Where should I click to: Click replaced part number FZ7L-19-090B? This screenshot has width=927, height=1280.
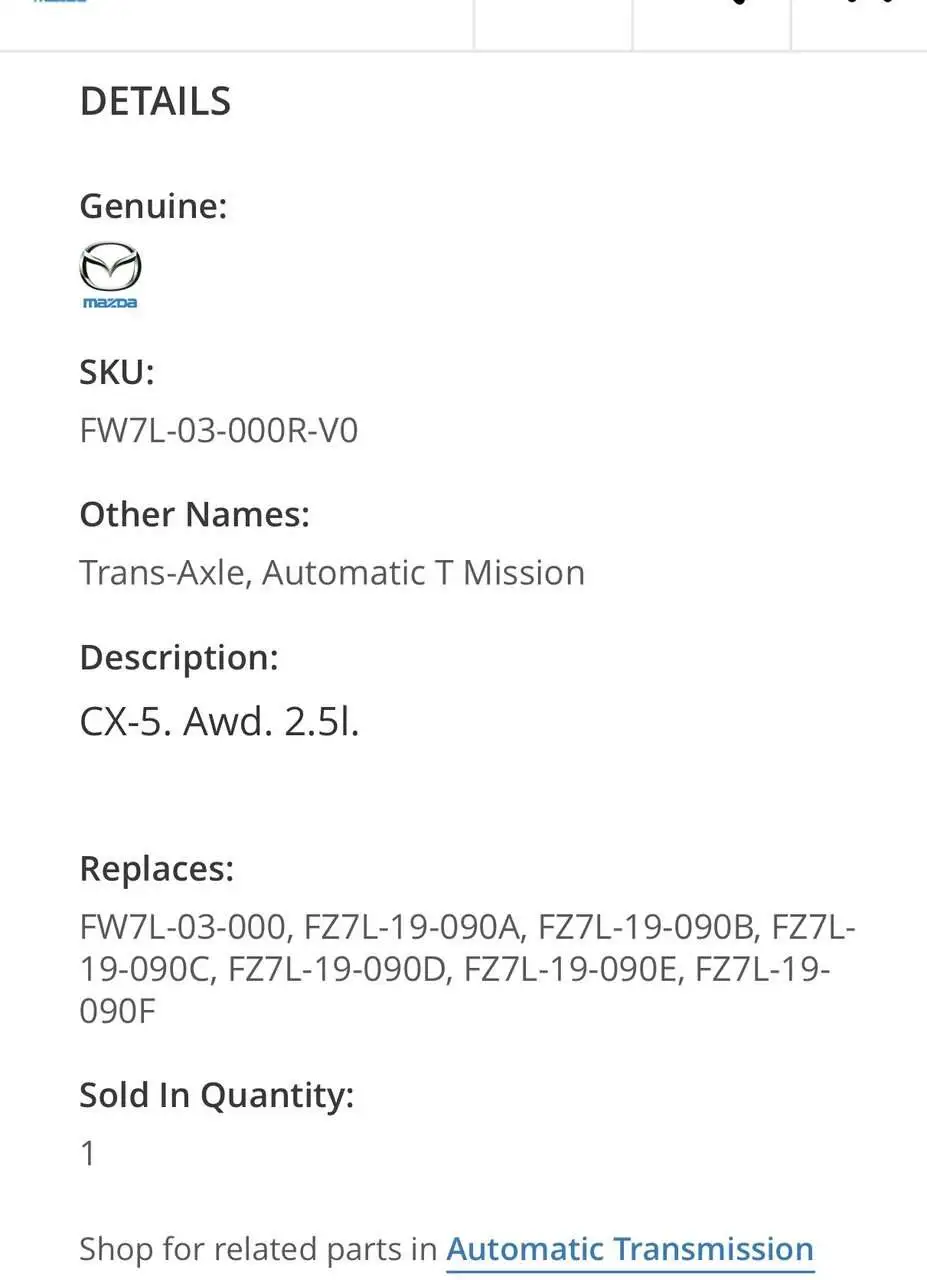[x=646, y=928]
